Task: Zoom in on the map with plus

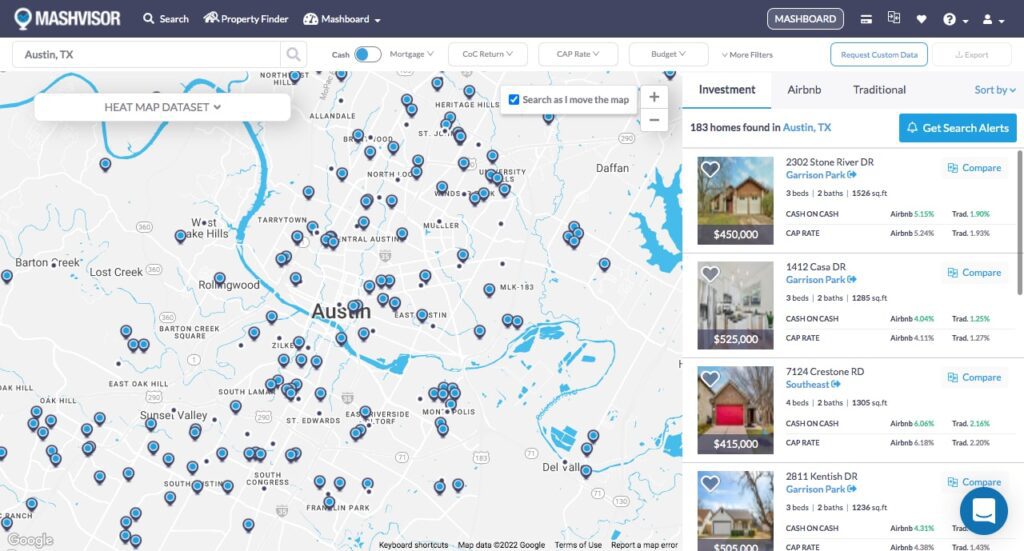Action: 654,97
